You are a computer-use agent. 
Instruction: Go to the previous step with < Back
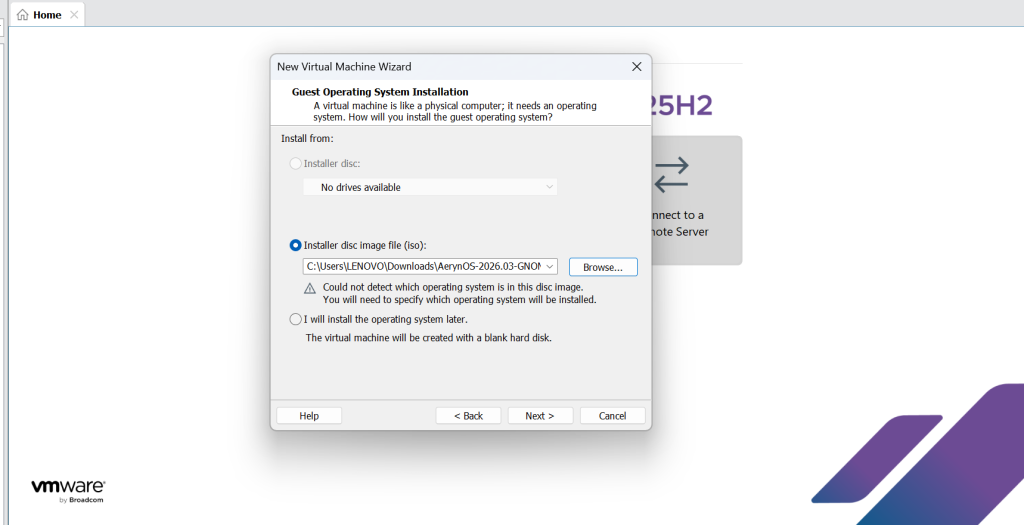468,416
